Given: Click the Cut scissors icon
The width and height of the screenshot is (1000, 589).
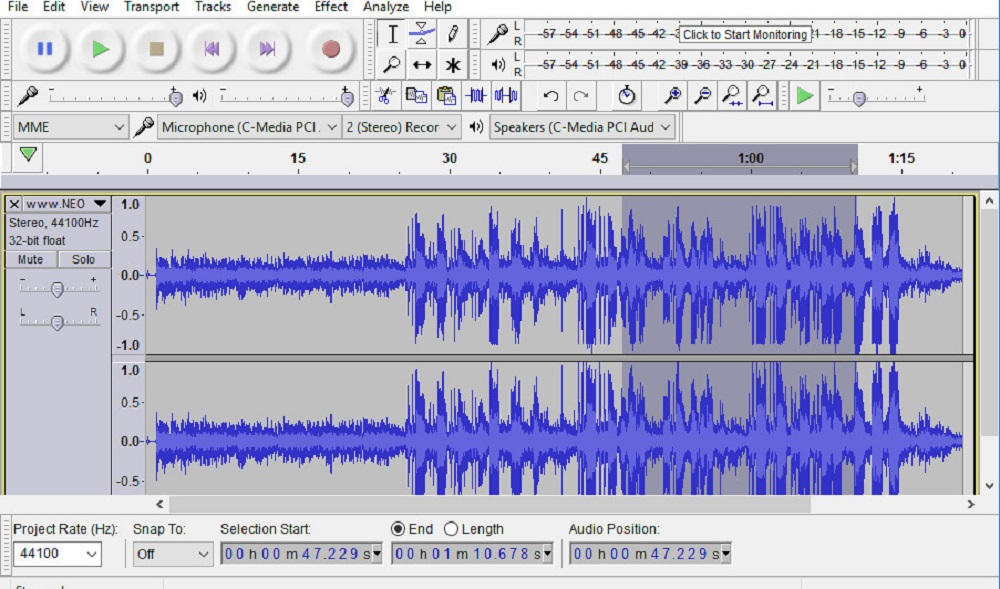Looking at the screenshot, I should tap(385, 96).
